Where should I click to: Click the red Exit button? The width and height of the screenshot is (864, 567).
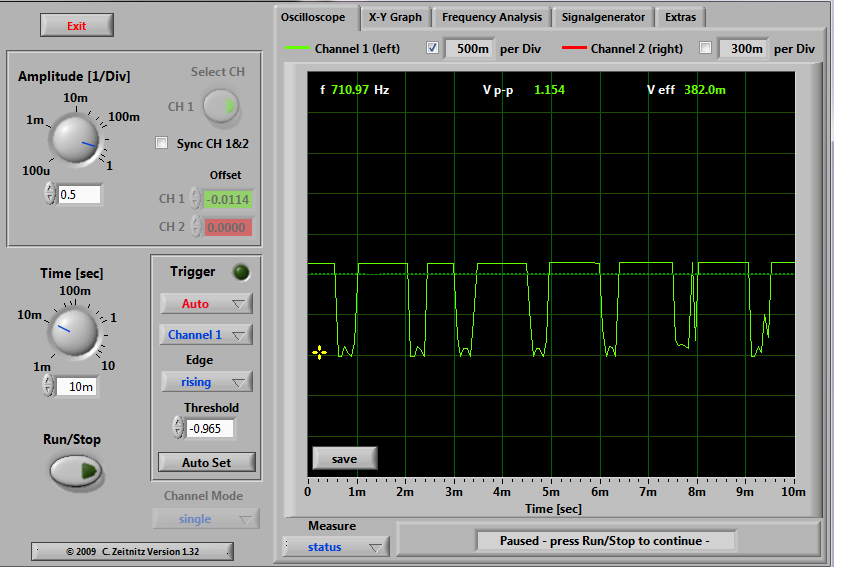coord(77,26)
